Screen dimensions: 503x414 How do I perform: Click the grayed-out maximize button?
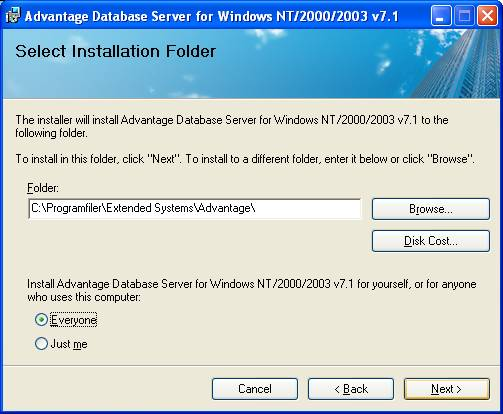point(464,16)
